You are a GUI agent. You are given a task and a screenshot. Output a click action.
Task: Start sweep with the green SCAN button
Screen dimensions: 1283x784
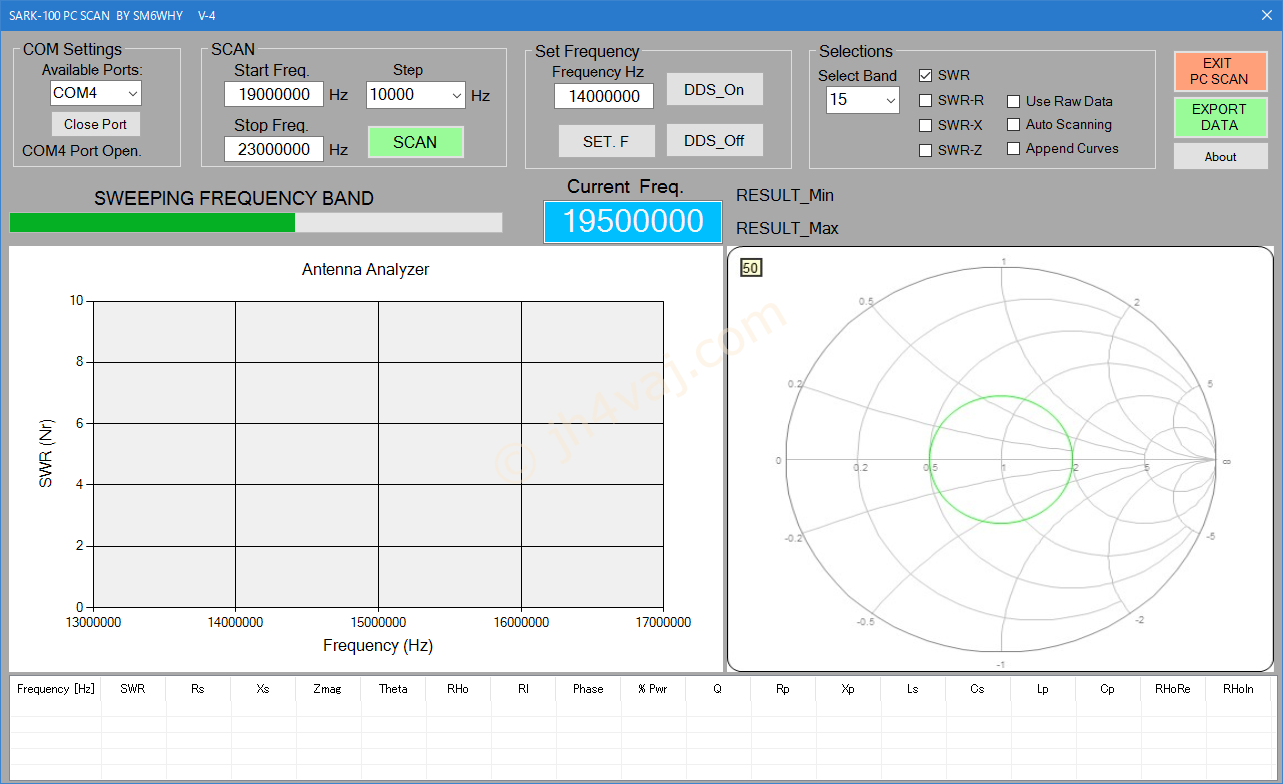pos(416,142)
